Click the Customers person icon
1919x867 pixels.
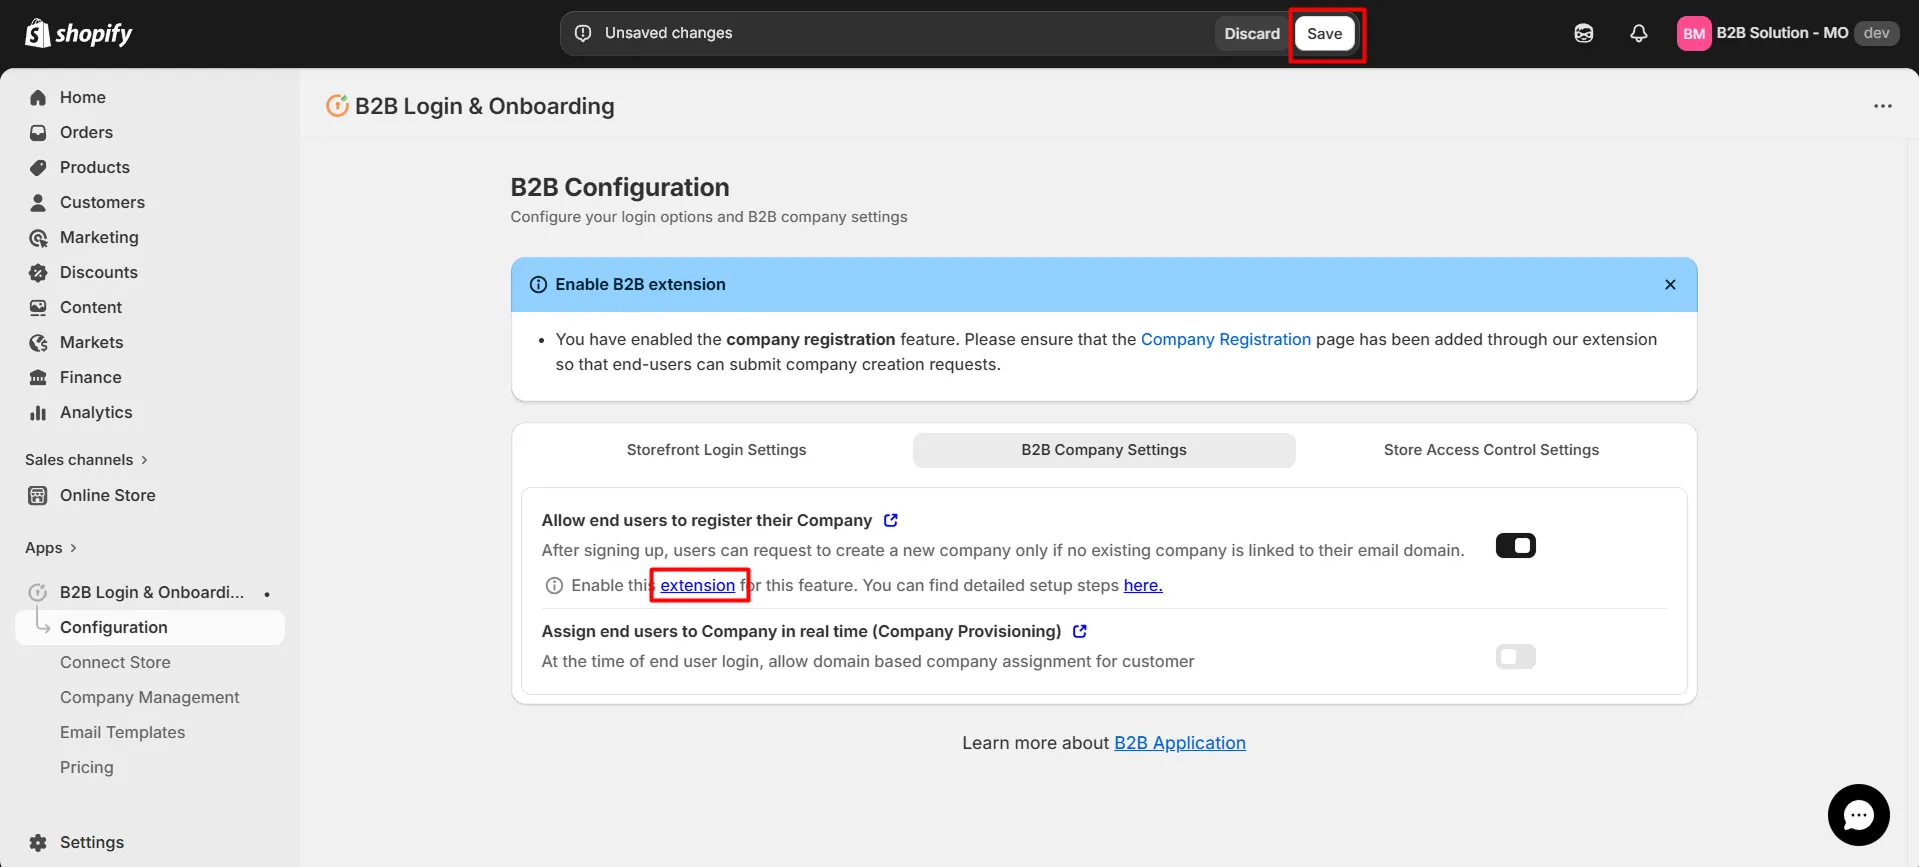38,202
